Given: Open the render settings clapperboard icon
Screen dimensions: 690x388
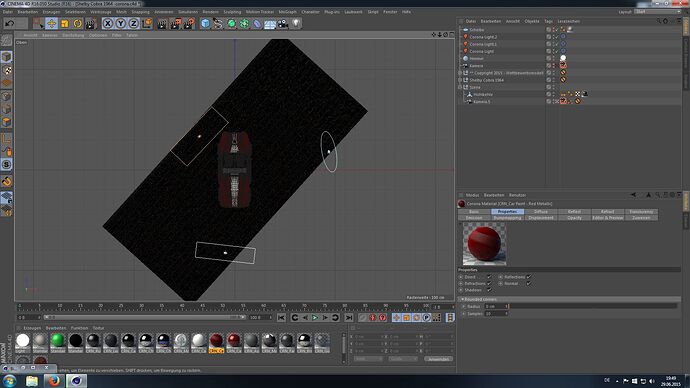Looking at the screenshot, I should (x=189, y=23).
